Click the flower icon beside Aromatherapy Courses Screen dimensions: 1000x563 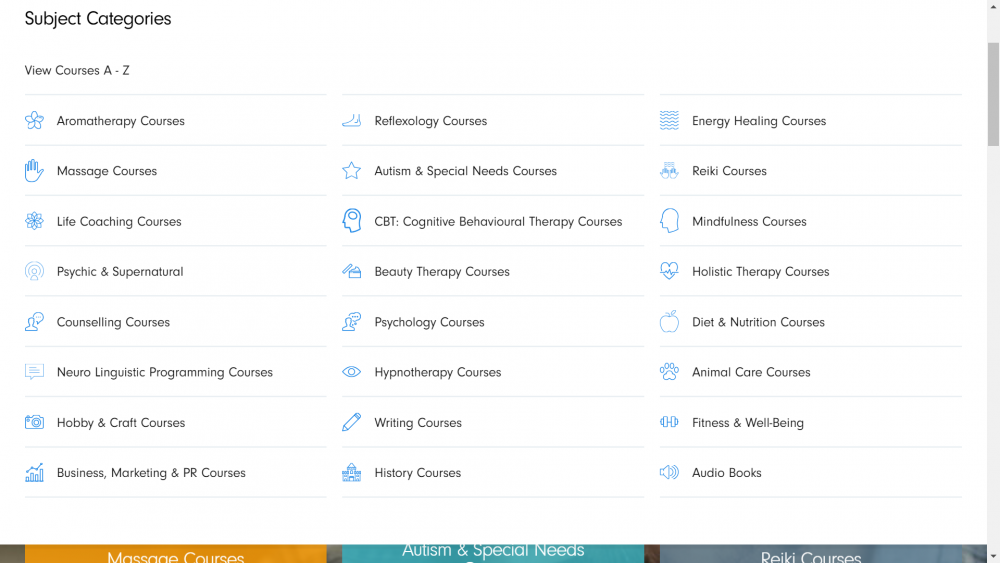point(34,121)
